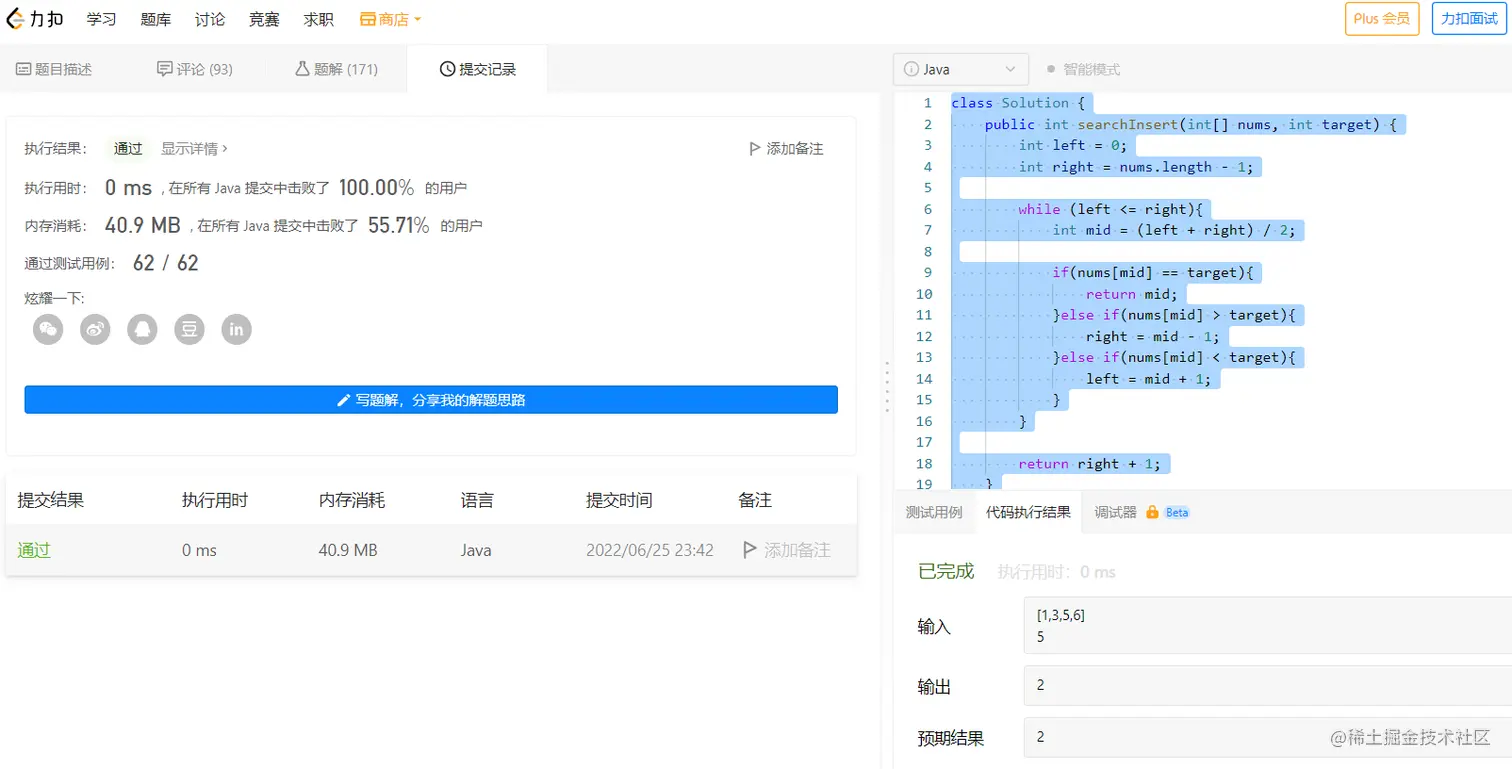The width and height of the screenshot is (1512, 769).
Task: Click the 提交时间 column header
Action: tap(619, 500)
